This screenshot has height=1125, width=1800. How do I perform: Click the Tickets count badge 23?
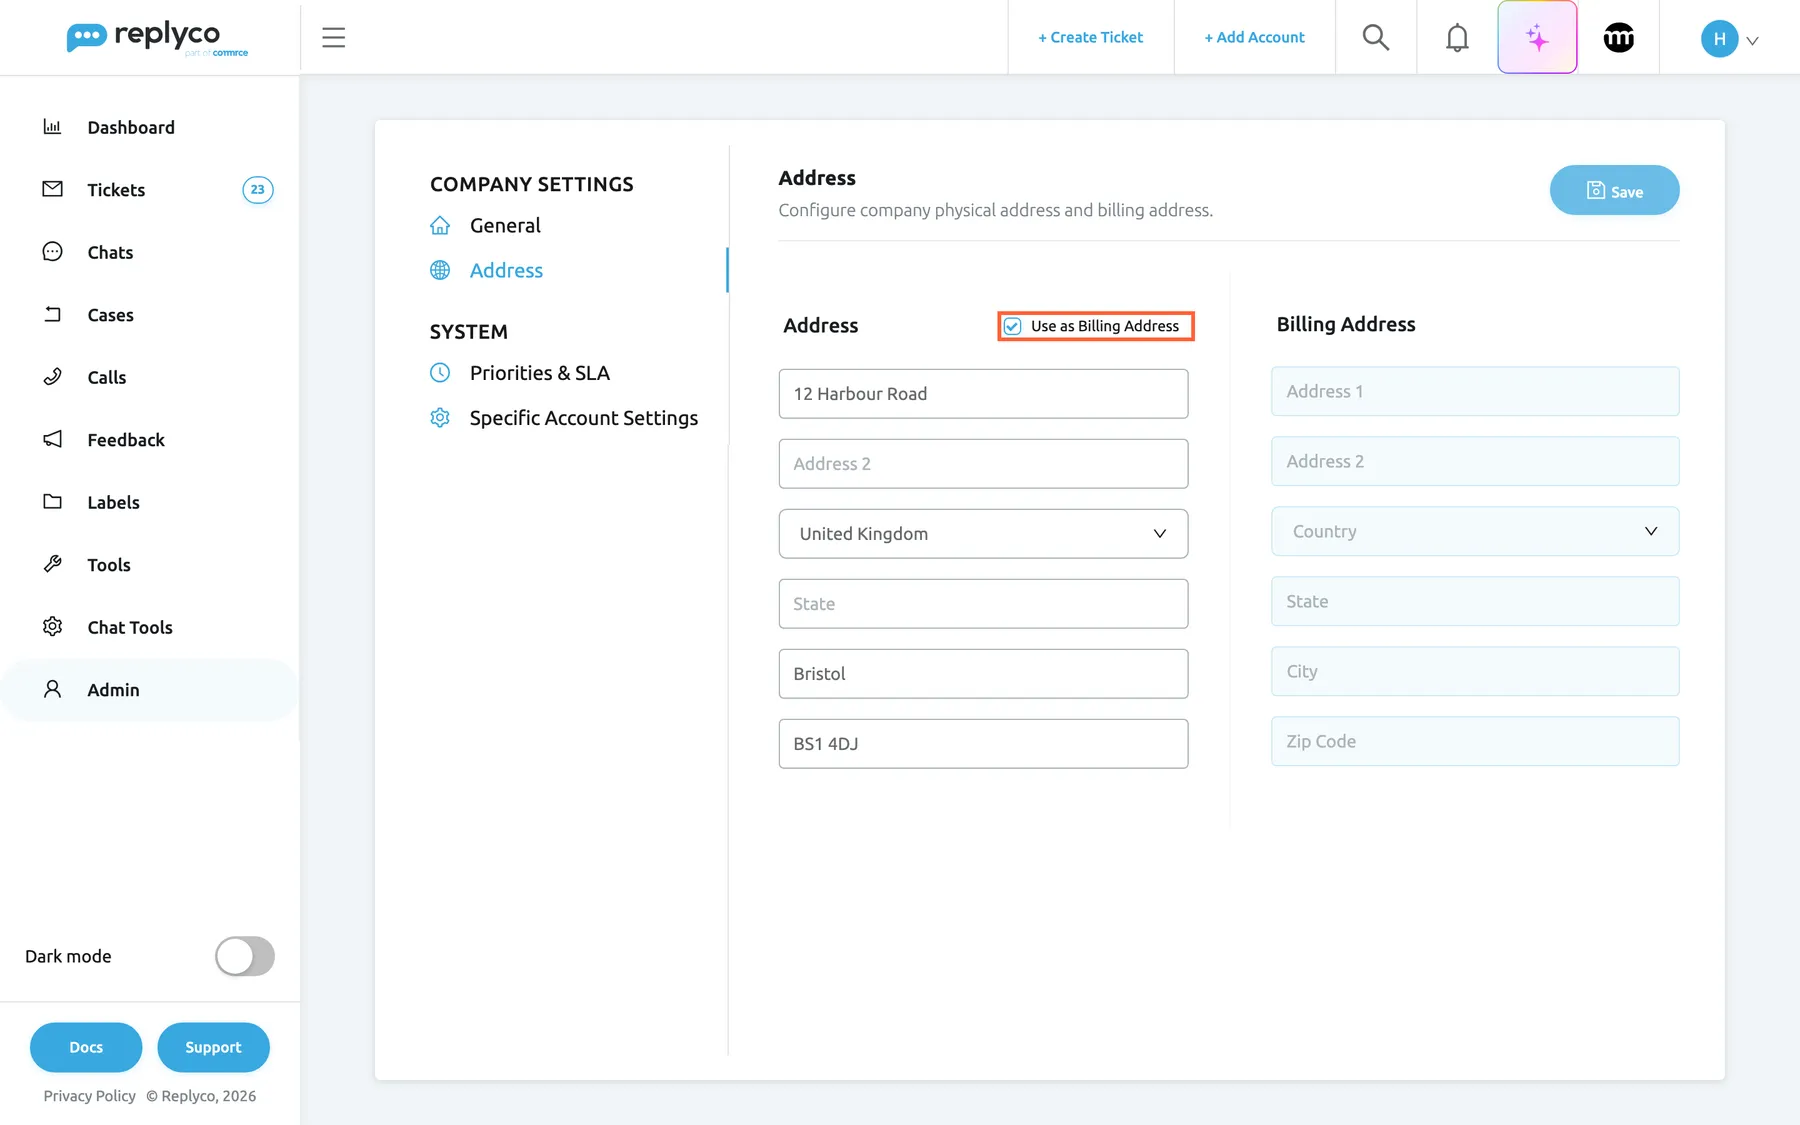[x=258, y=190]
